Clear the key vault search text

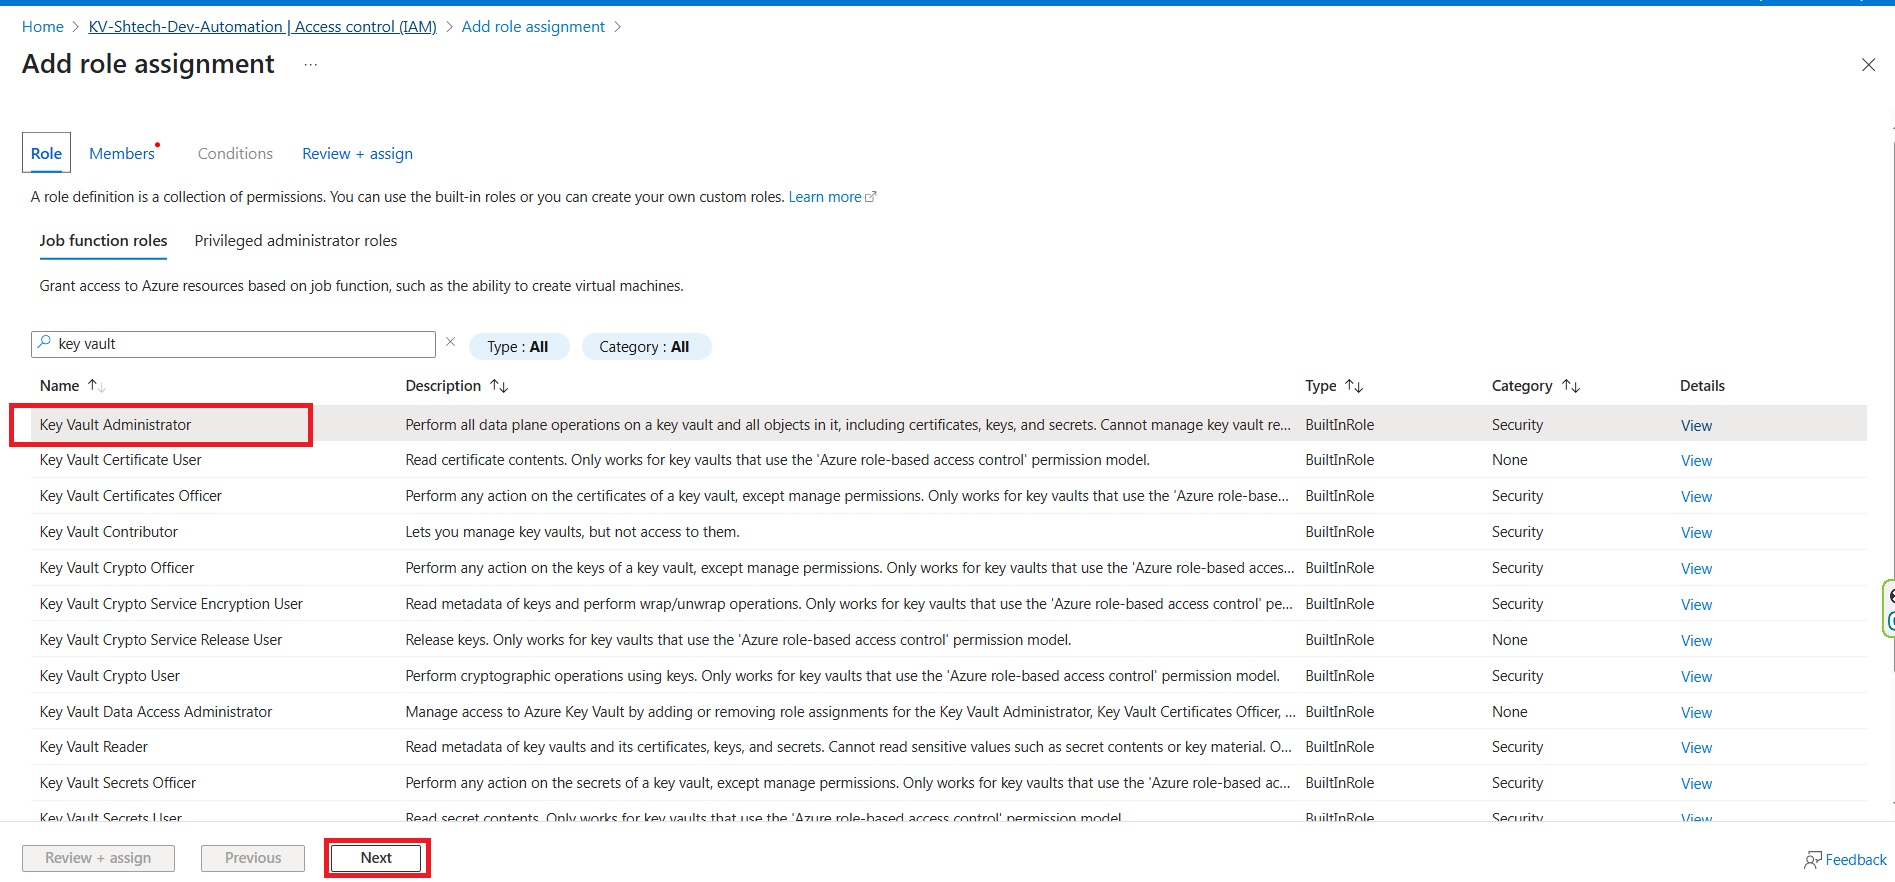(x=450, y=342)
